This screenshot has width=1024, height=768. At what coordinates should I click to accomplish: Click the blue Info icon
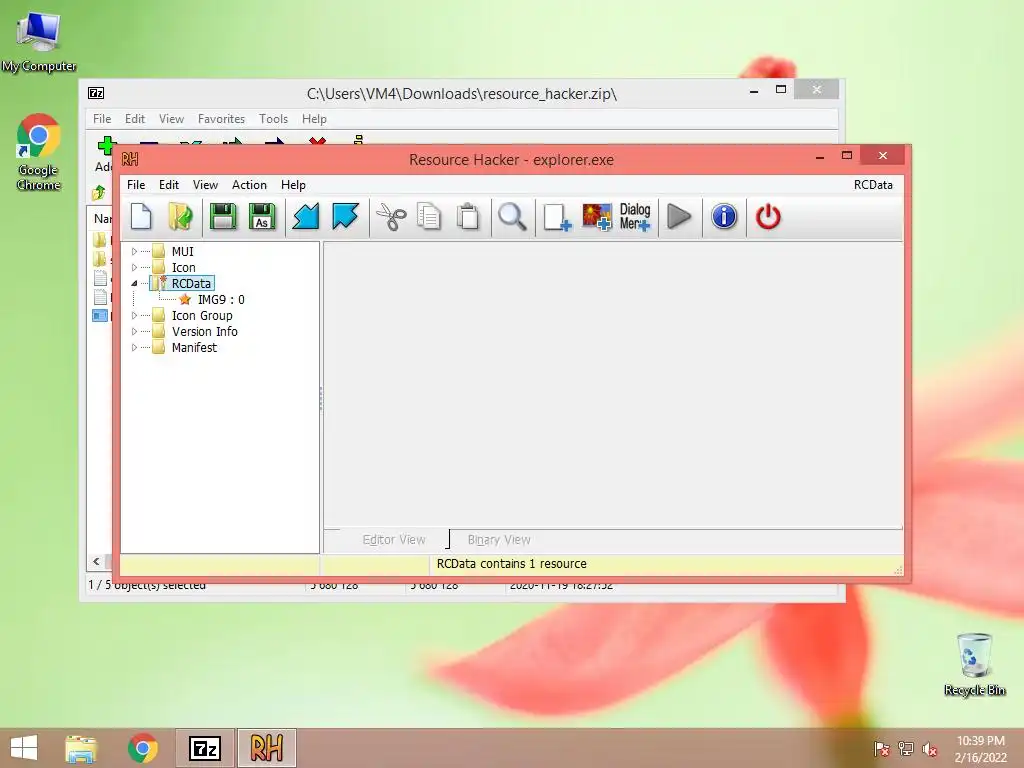(x=724, y=217)
